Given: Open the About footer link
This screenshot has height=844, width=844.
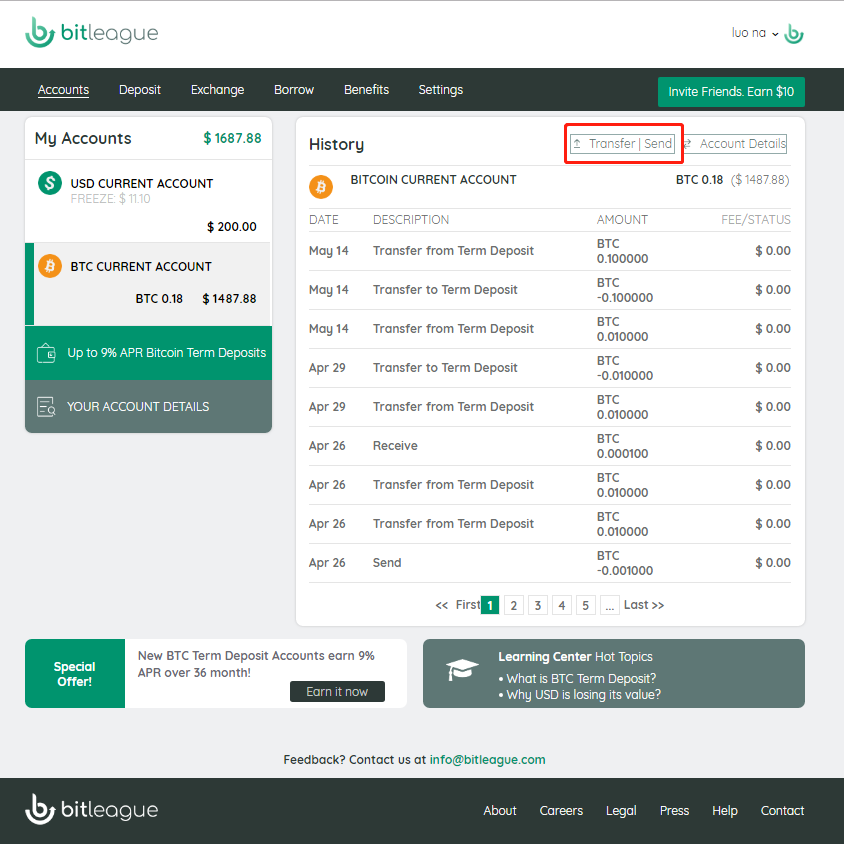Looking at the screenshot, I should [500, 811].
